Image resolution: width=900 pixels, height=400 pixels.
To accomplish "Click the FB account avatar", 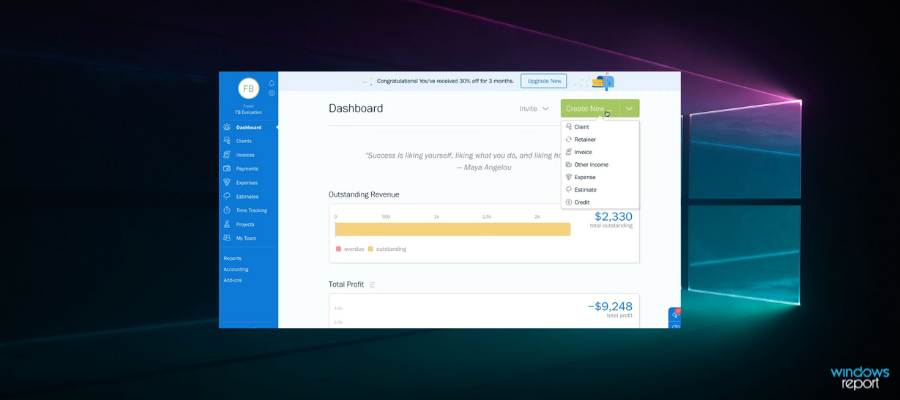I will tap(249, 89).
